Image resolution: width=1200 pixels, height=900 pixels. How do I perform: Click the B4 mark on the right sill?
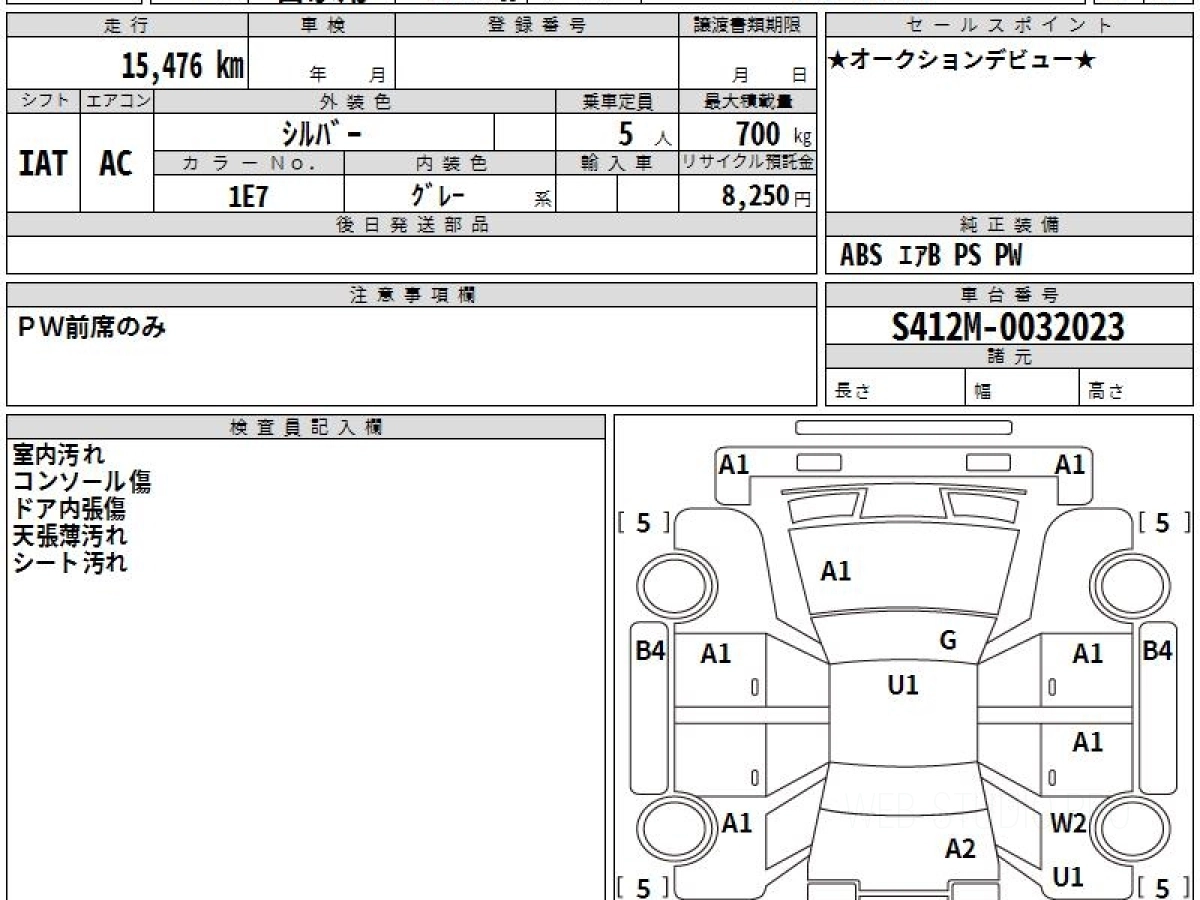1157,651
